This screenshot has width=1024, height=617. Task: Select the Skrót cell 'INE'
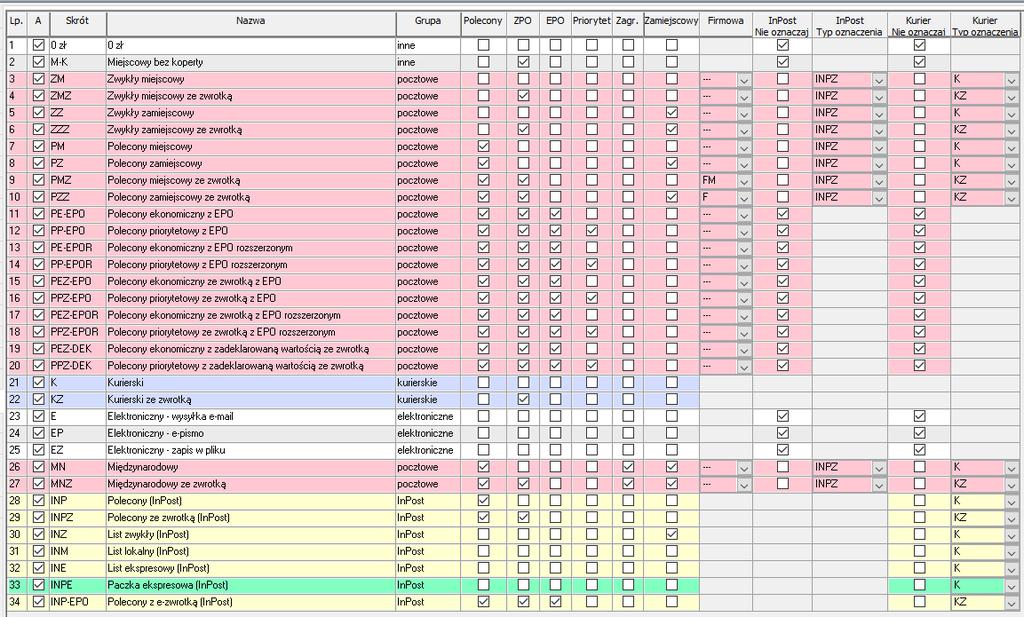coord(78,568)
